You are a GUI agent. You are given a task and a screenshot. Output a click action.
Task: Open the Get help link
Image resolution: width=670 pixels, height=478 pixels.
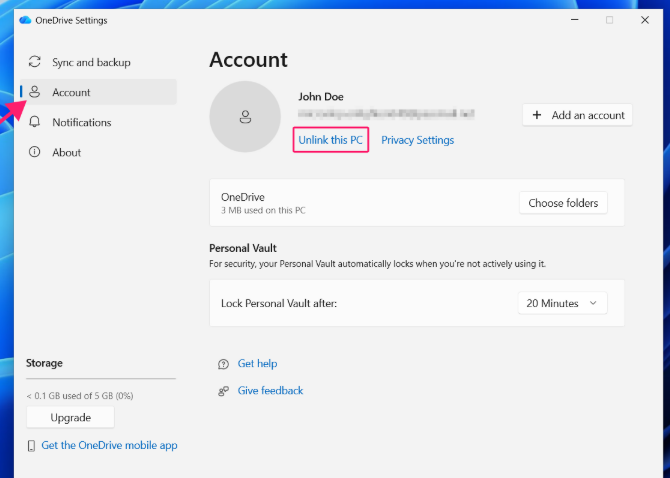(257, 364)
